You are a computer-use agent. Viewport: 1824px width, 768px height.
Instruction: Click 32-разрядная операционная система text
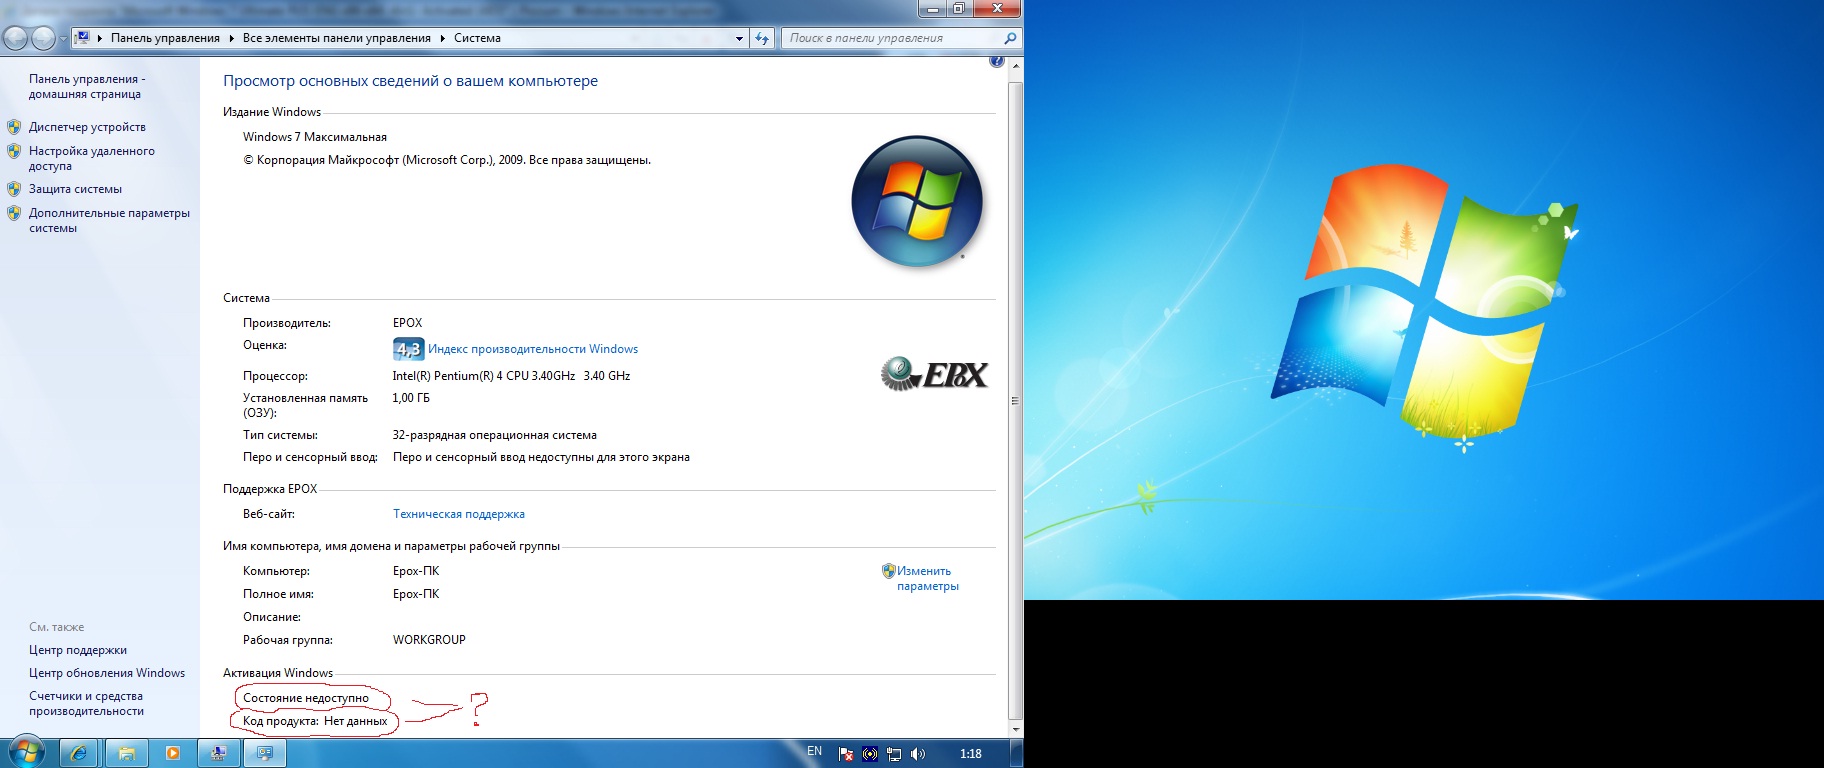point(495,435)
